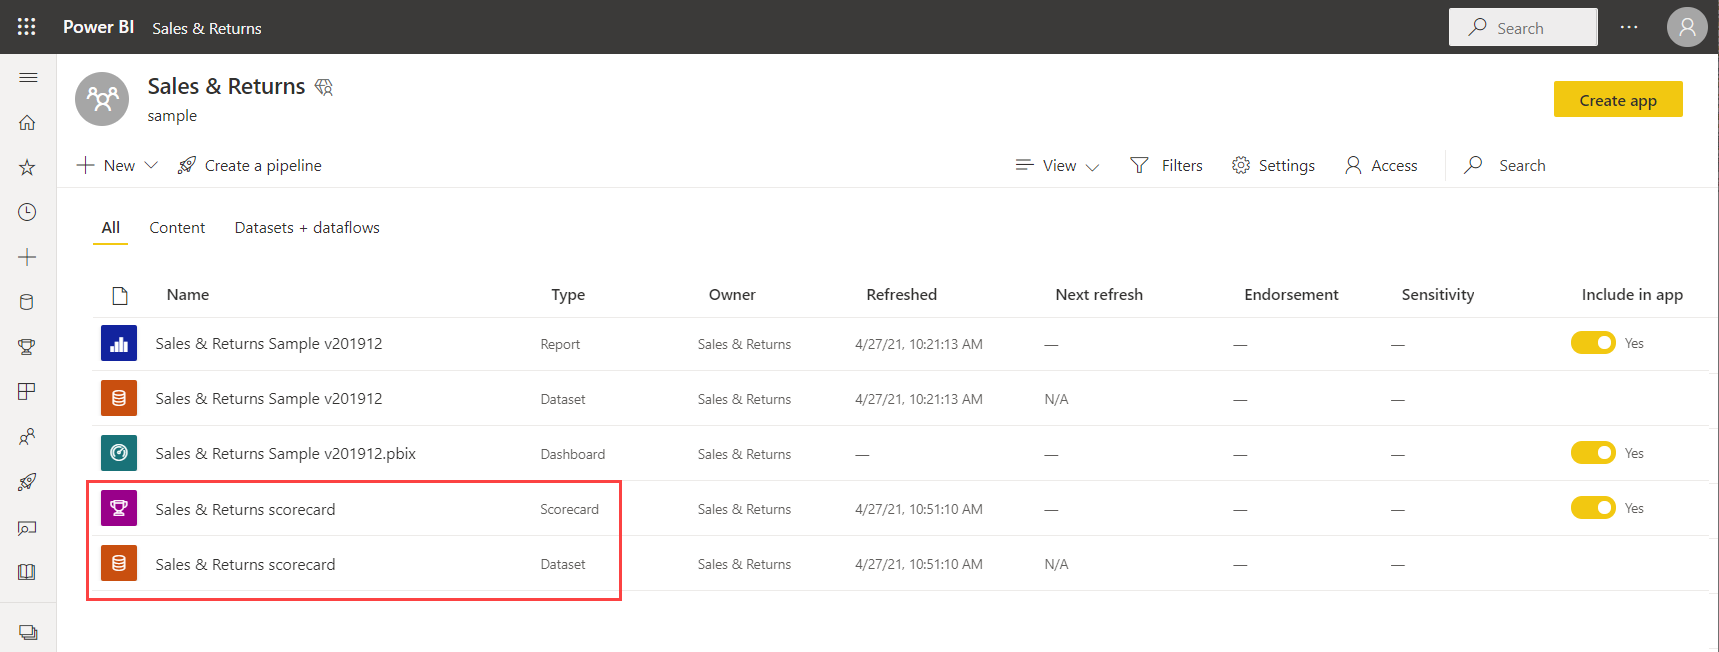The width and height of the screenshot is (1719, 652).
Task: Open the Sales & Returns scorecard item
Action: click(x=245, y=510)
